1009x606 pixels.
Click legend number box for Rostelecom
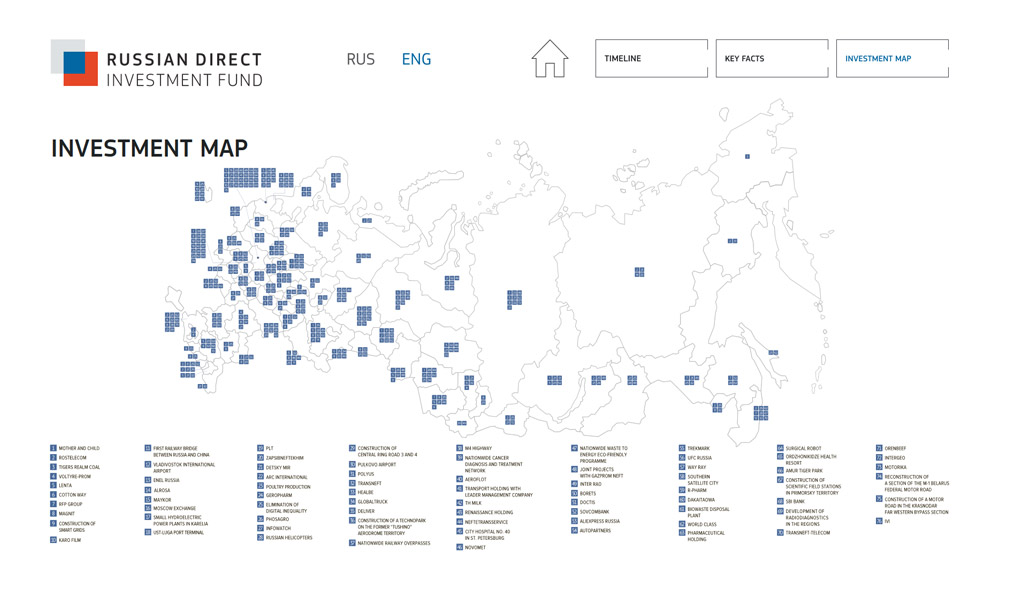[53, 457]
